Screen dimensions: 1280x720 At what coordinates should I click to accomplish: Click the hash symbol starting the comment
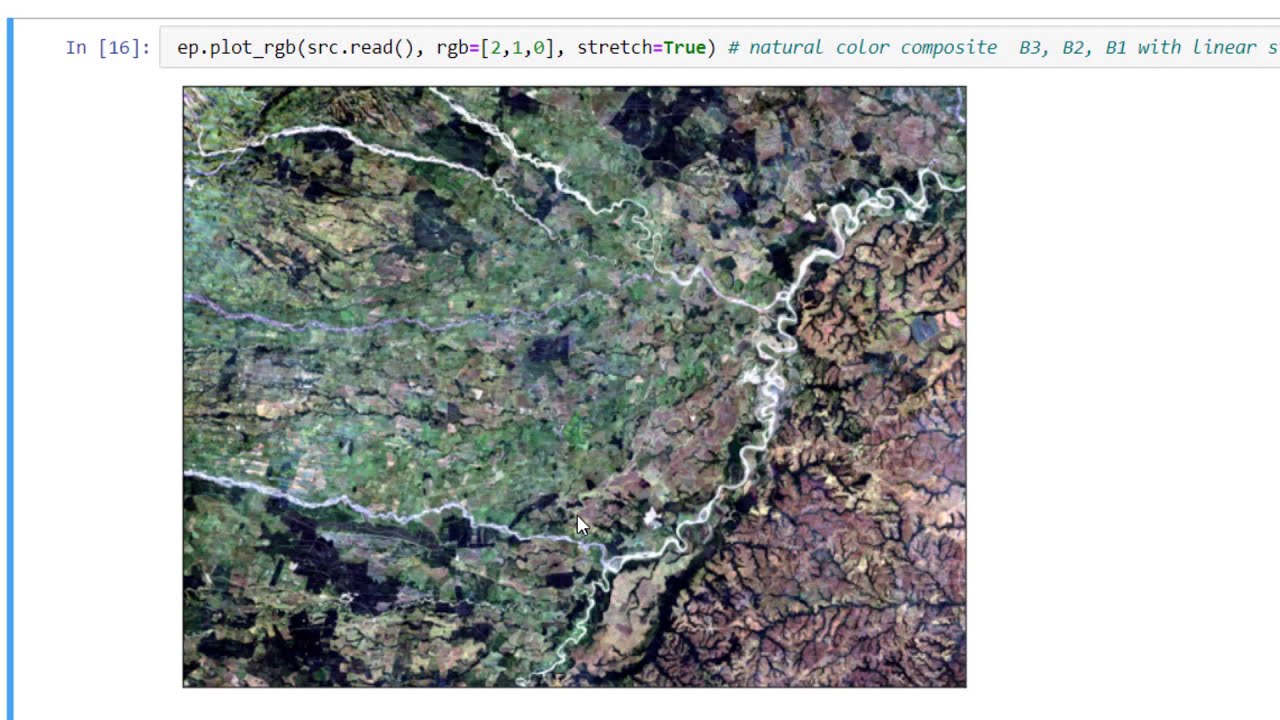[733, 47]
